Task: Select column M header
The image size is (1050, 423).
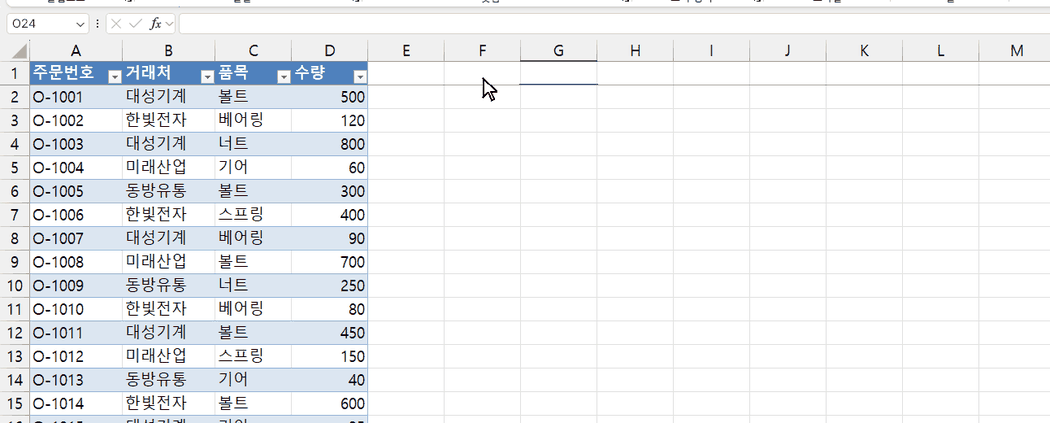Action: (x=1017, y=50)
